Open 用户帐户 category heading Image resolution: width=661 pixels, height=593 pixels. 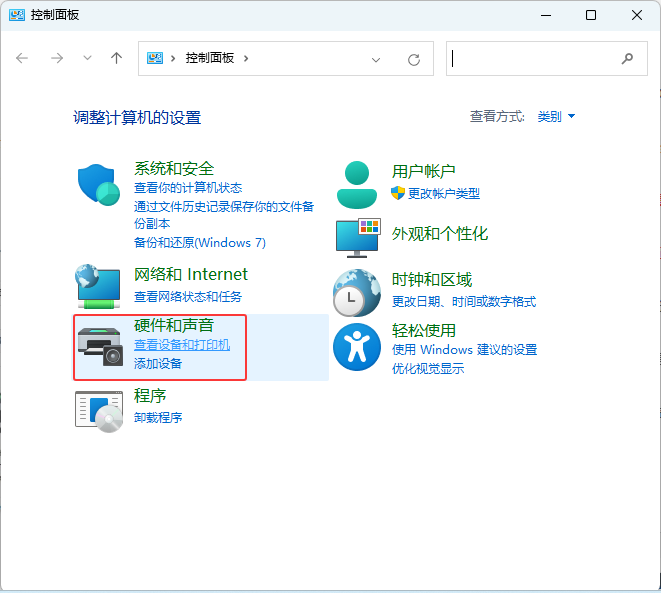pos(423,171)
